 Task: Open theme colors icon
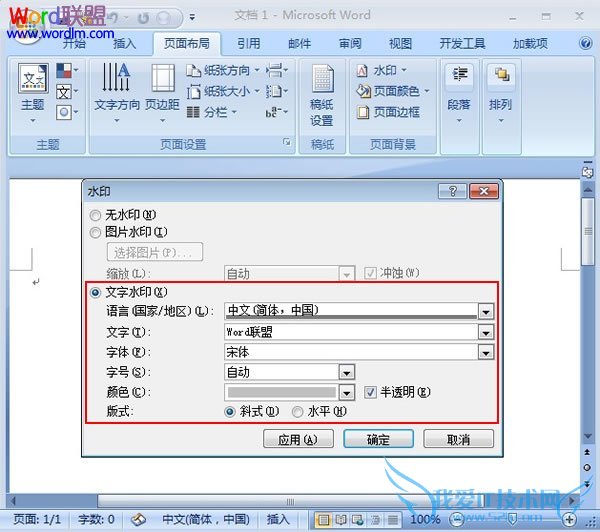point(67,70)
